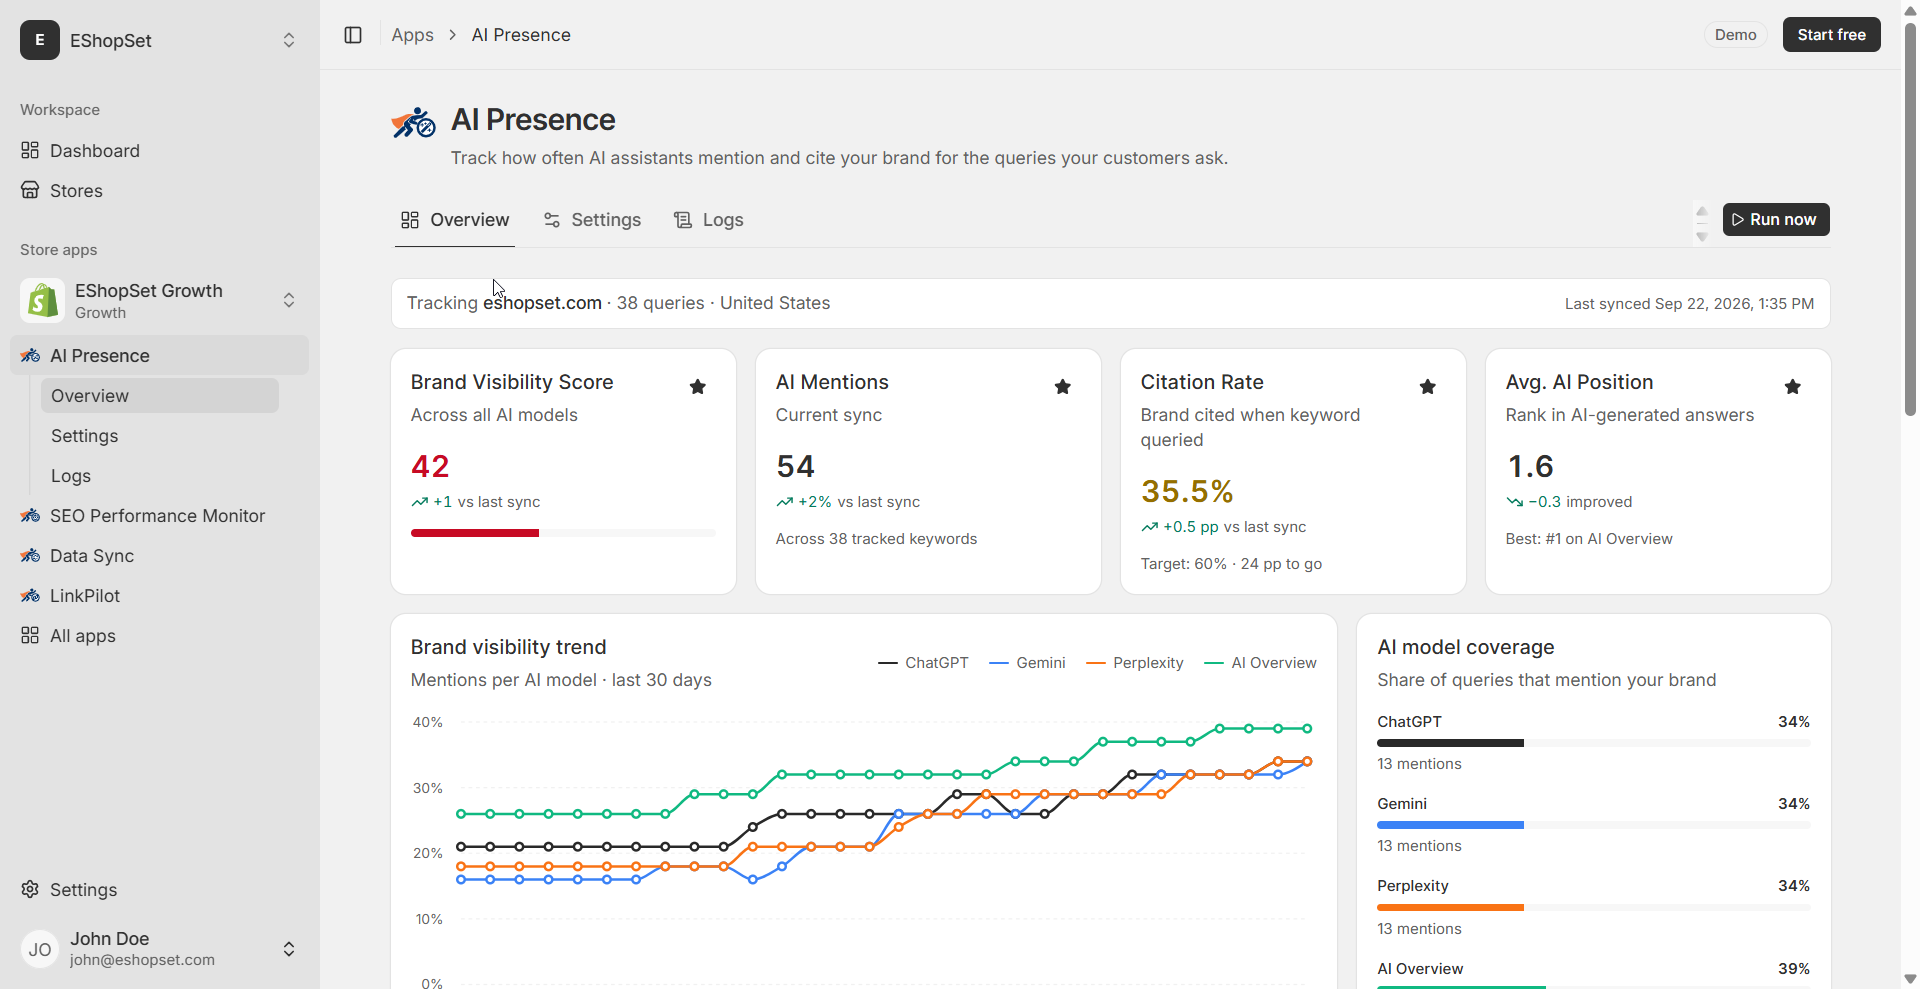Viewport: 1920px width, 989px height.
Task: Expand the EShopSet workspace switcher
Action: (289, 40)
